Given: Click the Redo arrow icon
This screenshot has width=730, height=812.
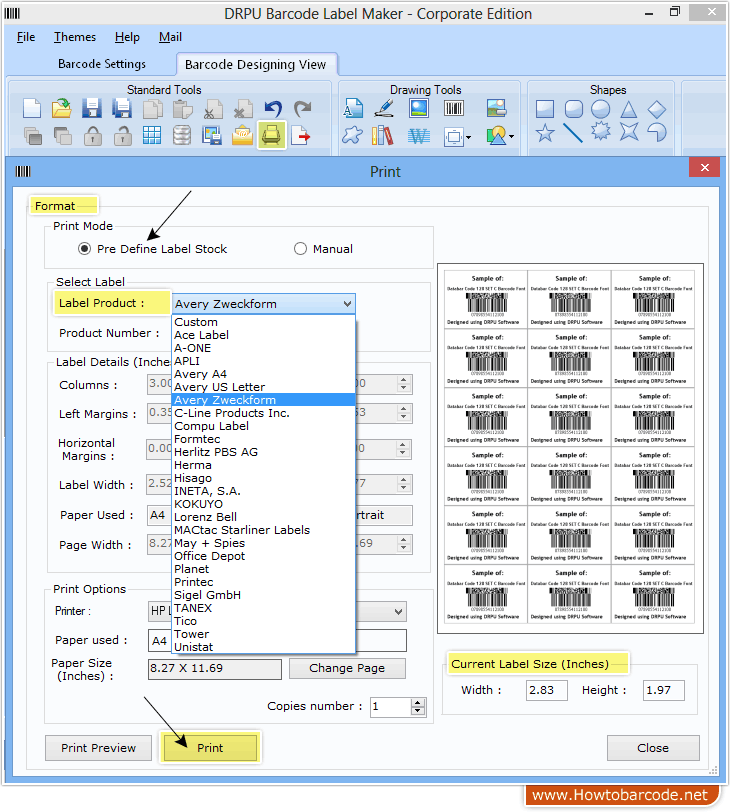Looking at the screenshot, I should pos(303,109).
